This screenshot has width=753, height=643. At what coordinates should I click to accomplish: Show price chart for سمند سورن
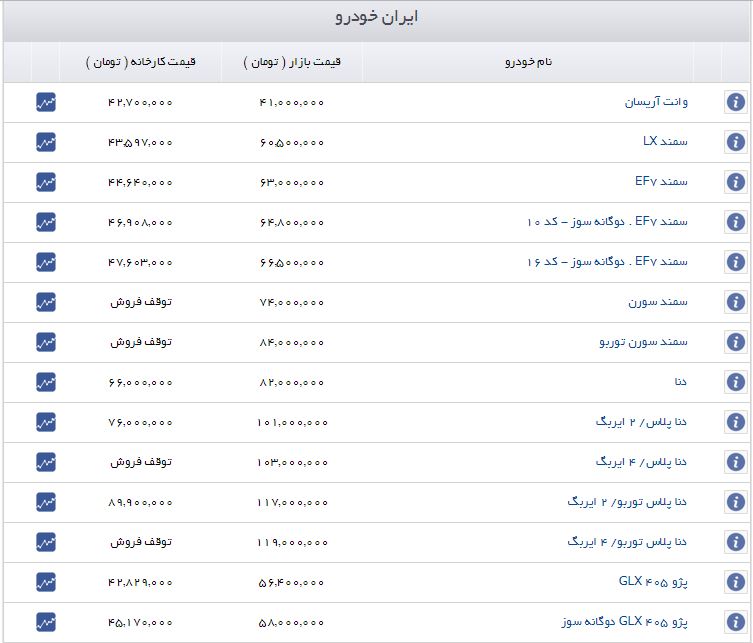(46, 302)
